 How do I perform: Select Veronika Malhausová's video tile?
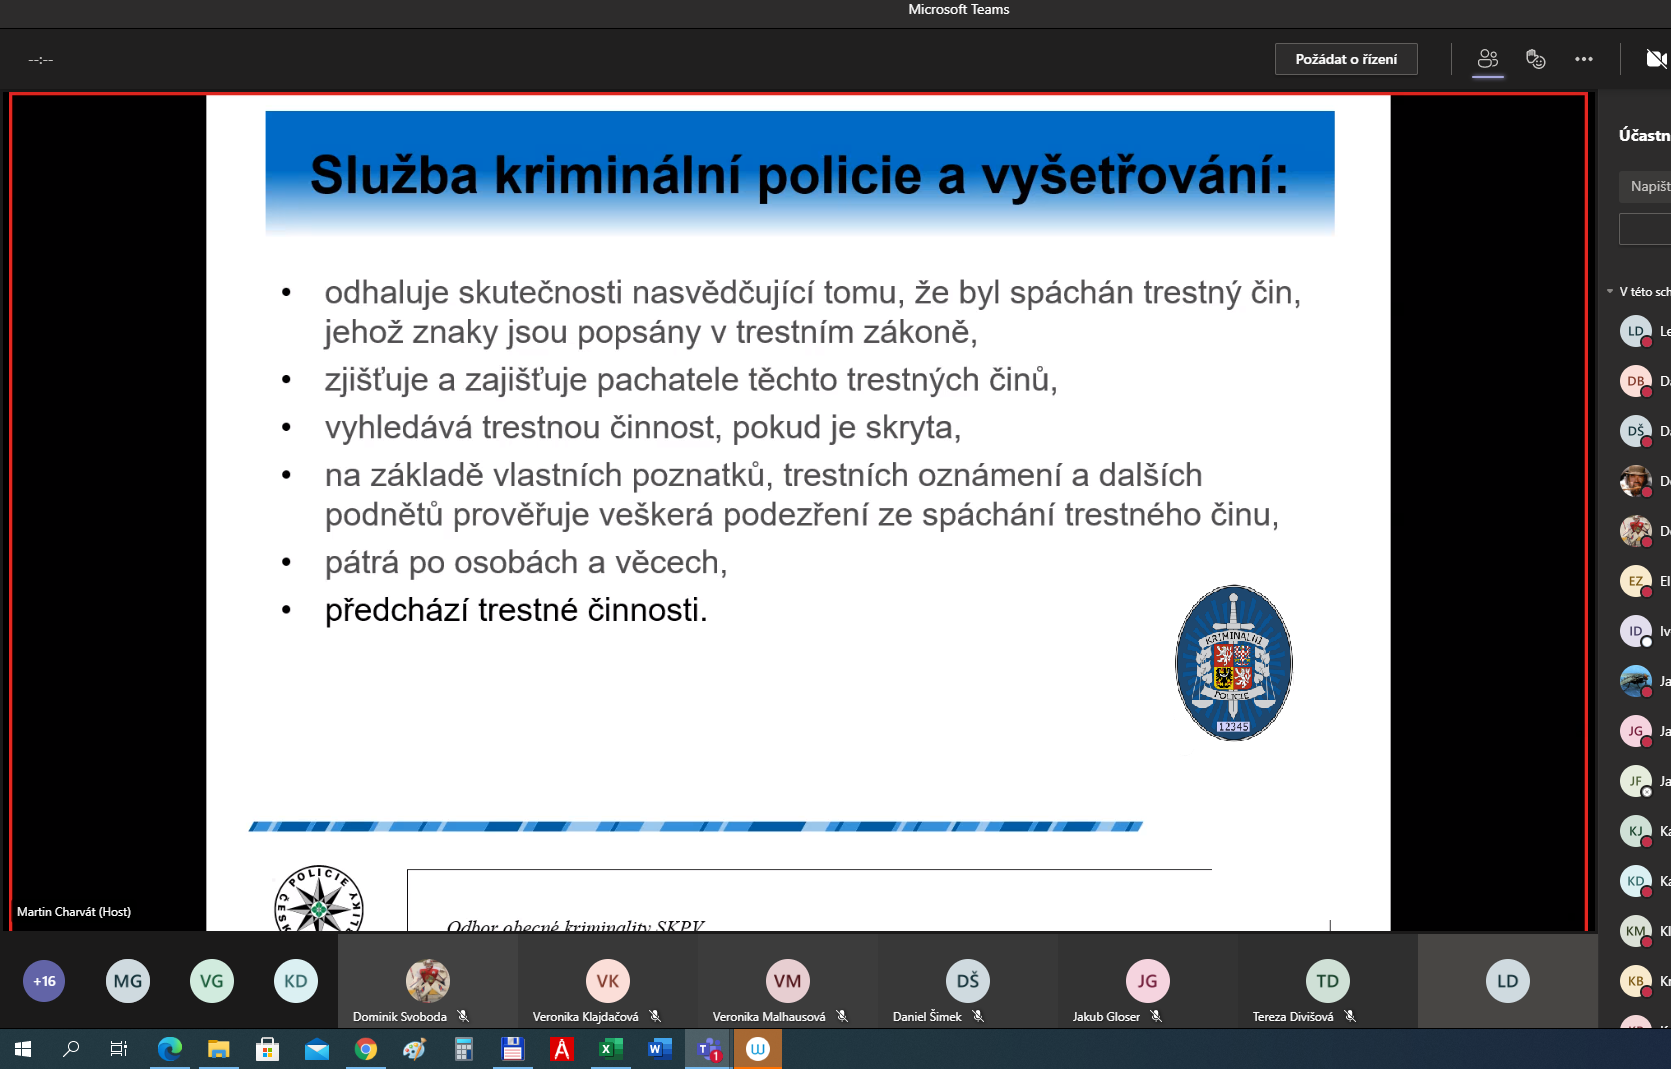point(787,981)
